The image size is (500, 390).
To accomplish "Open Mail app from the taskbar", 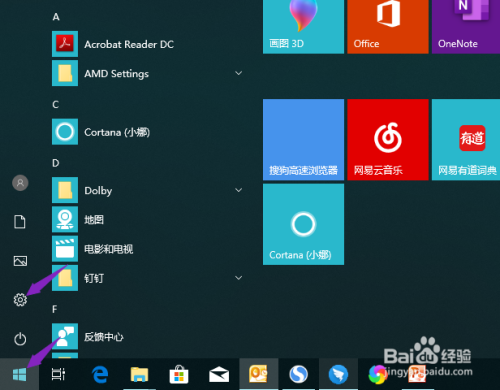I will point(219,375).
